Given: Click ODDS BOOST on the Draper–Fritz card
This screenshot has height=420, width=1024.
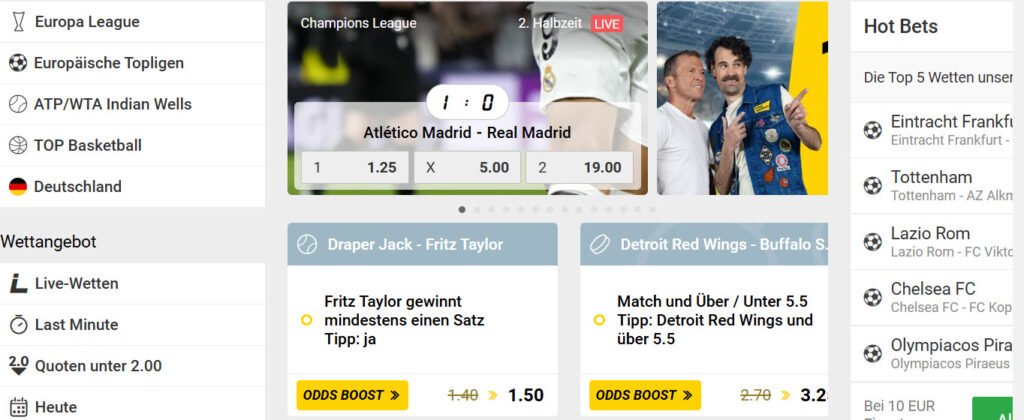Looking at the screenshot, I should (x=352, y=395).
